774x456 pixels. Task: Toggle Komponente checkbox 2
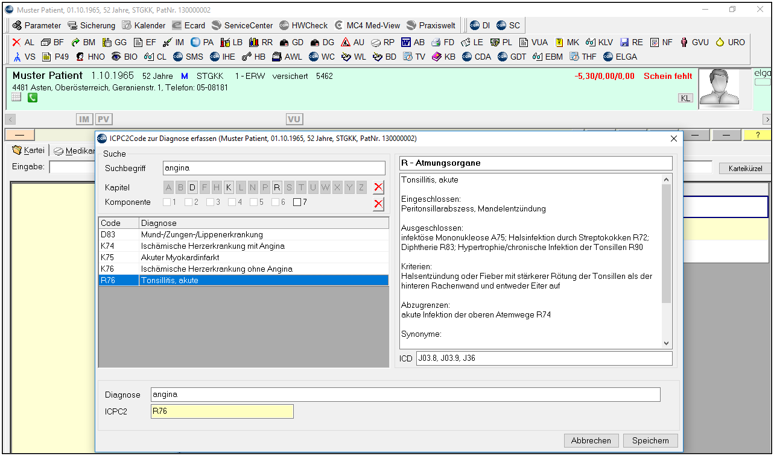[189, 202]
